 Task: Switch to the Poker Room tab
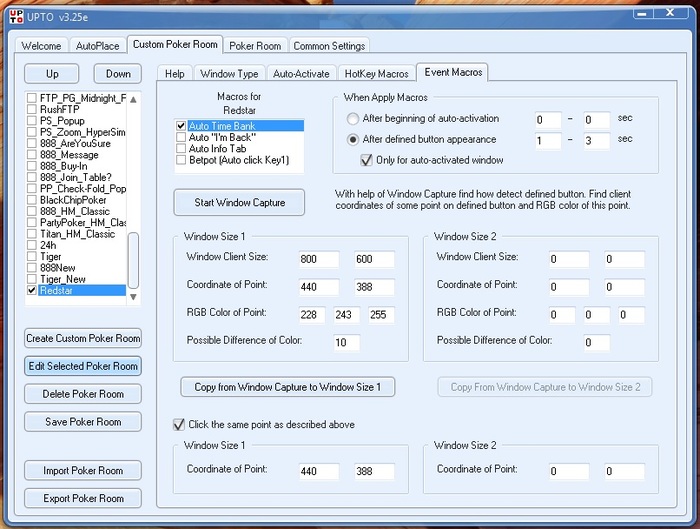tap(255, 46)
